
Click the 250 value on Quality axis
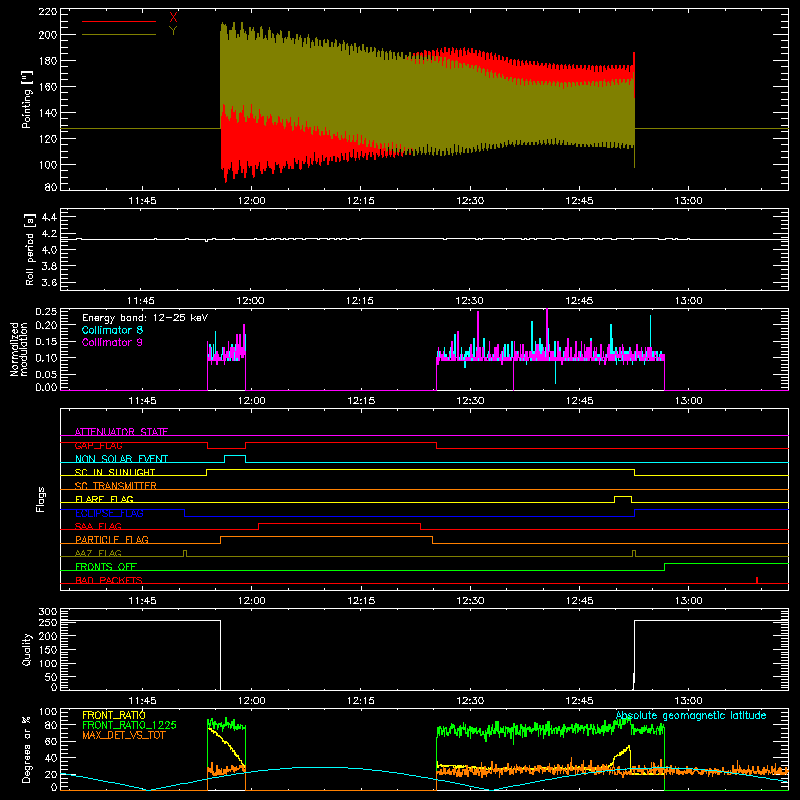pyautogui.click(x=48, y=622)
